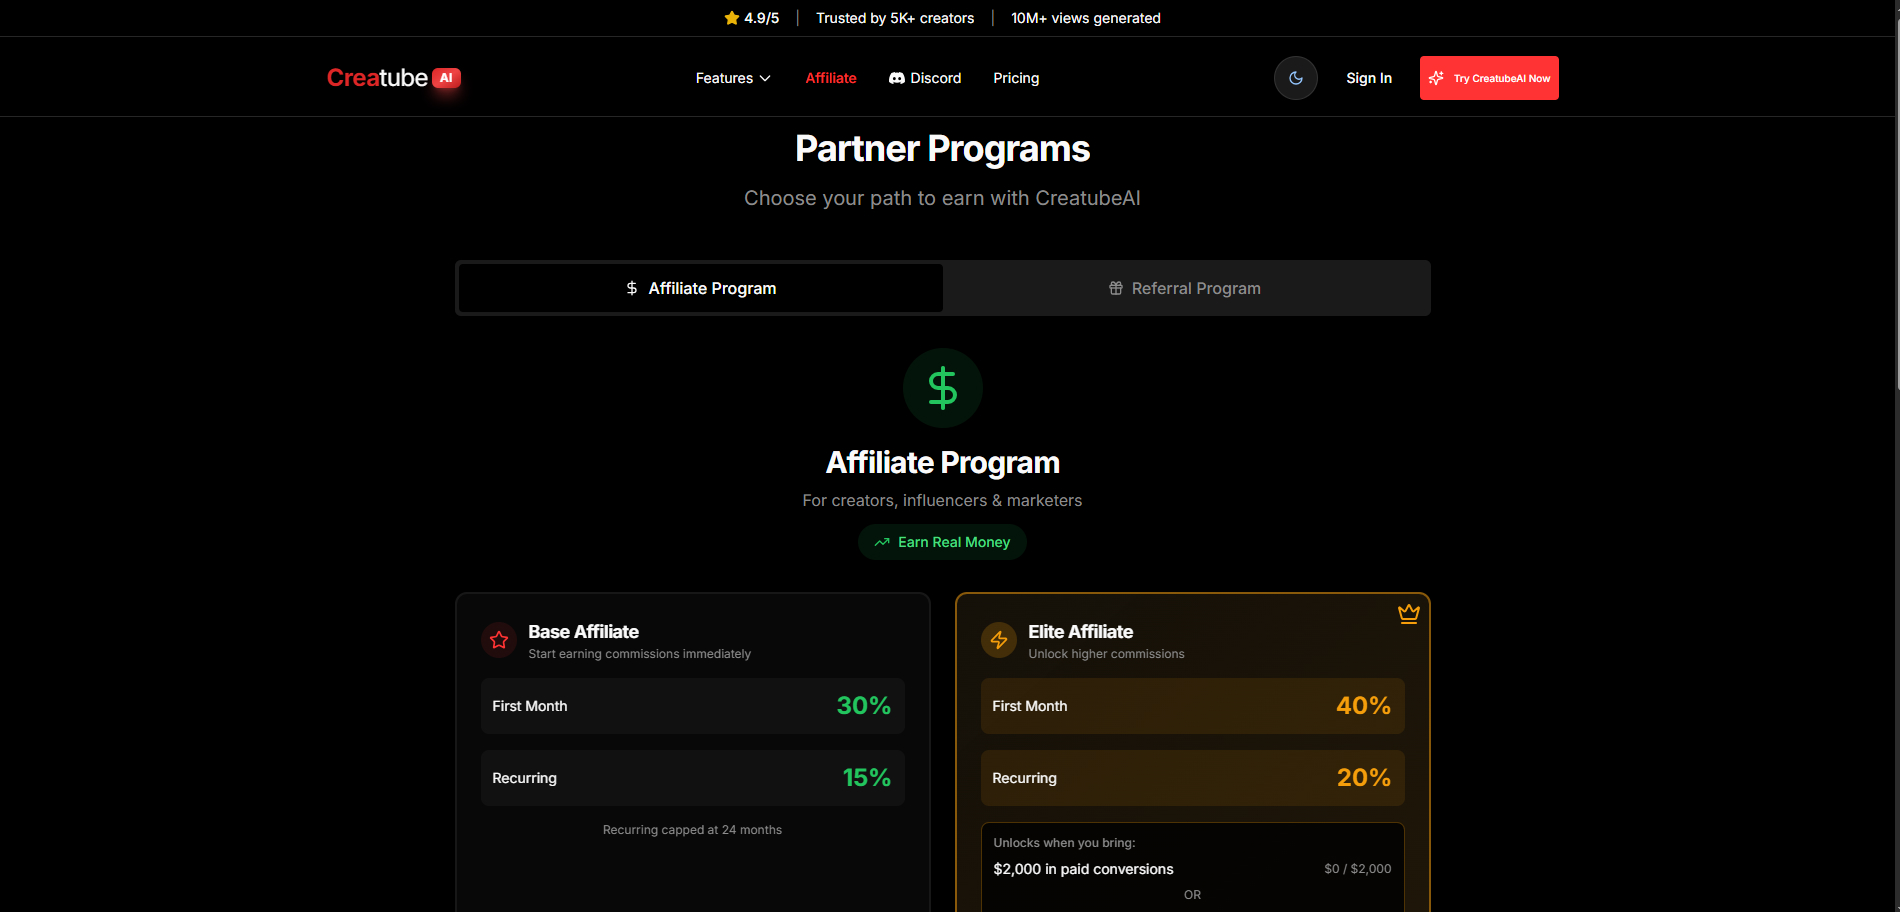Click the Creatube AI logo
The image size is (1900, 912).
point(392,77)
